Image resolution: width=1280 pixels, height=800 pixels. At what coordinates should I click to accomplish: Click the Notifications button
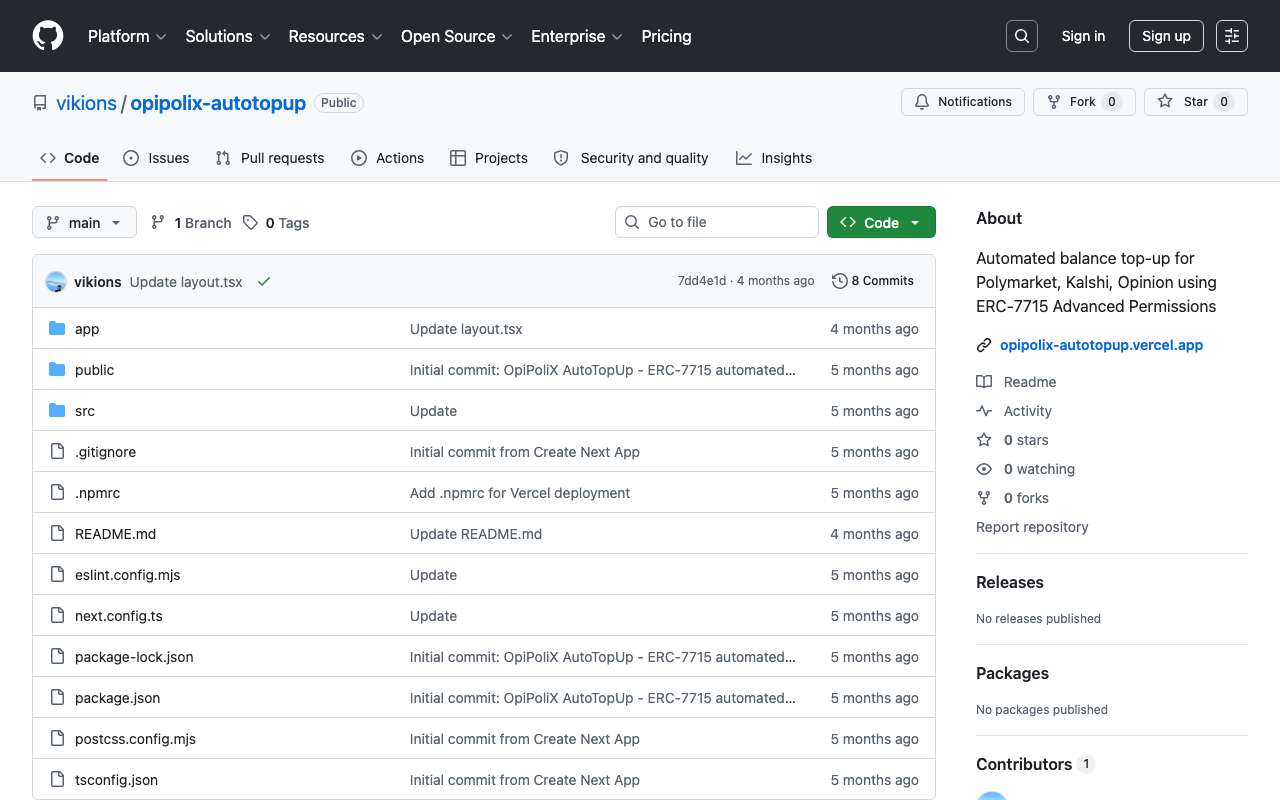pyautogui.click(x=963, y=102)
